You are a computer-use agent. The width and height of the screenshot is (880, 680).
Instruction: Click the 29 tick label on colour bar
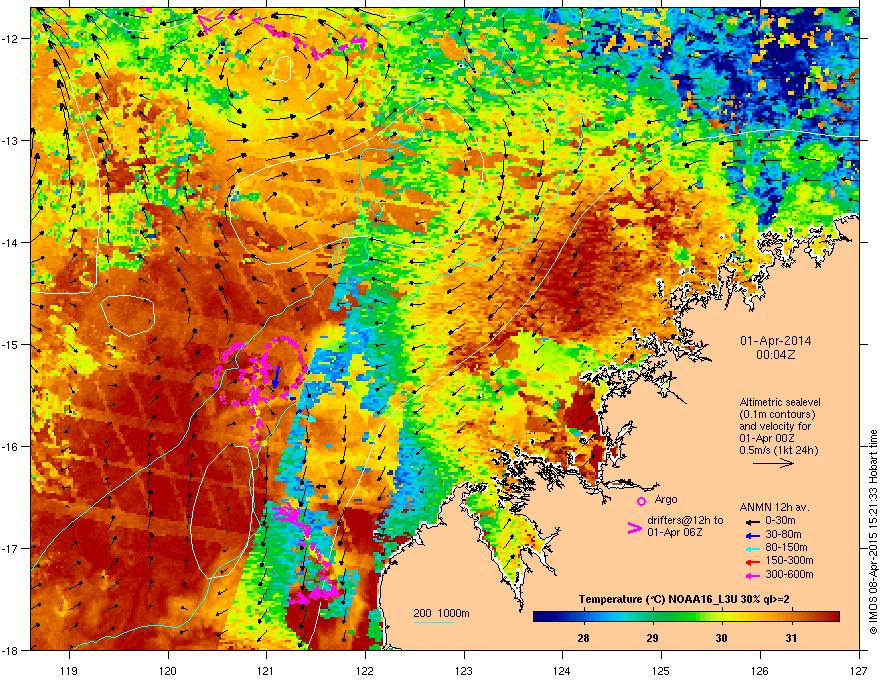652,638
